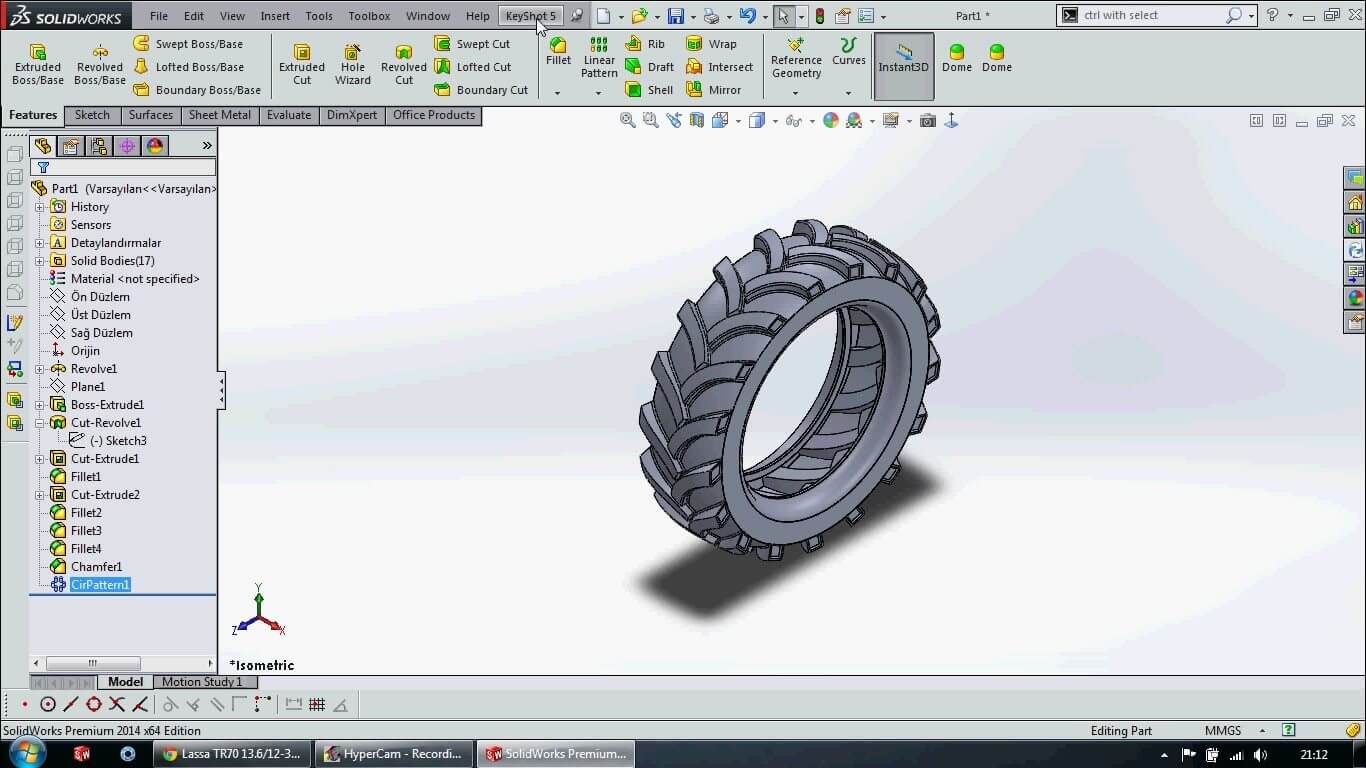Open Reference Geometry dropdown arrow

[795, 93]
